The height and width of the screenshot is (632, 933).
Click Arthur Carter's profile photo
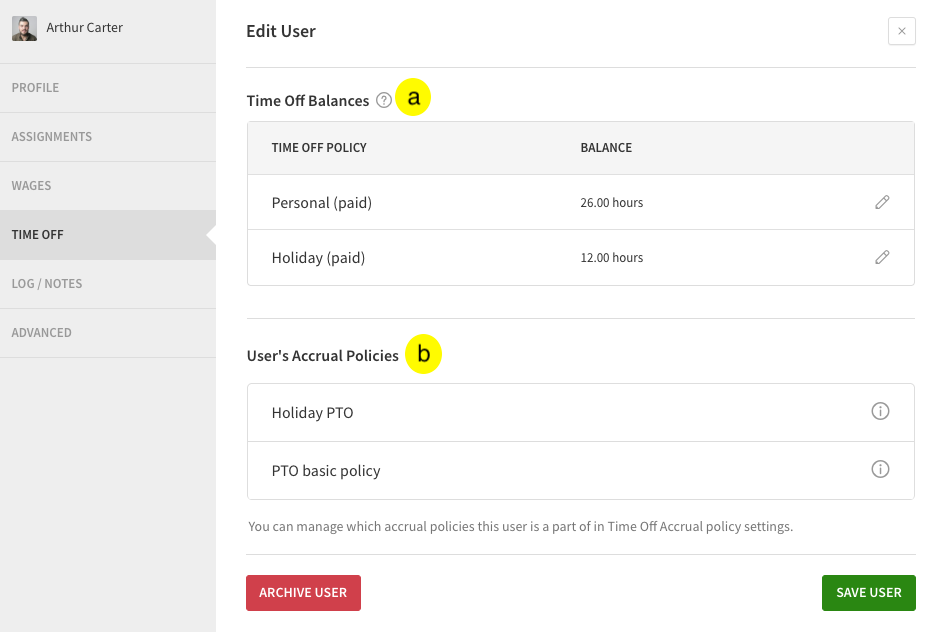[24, 28]
